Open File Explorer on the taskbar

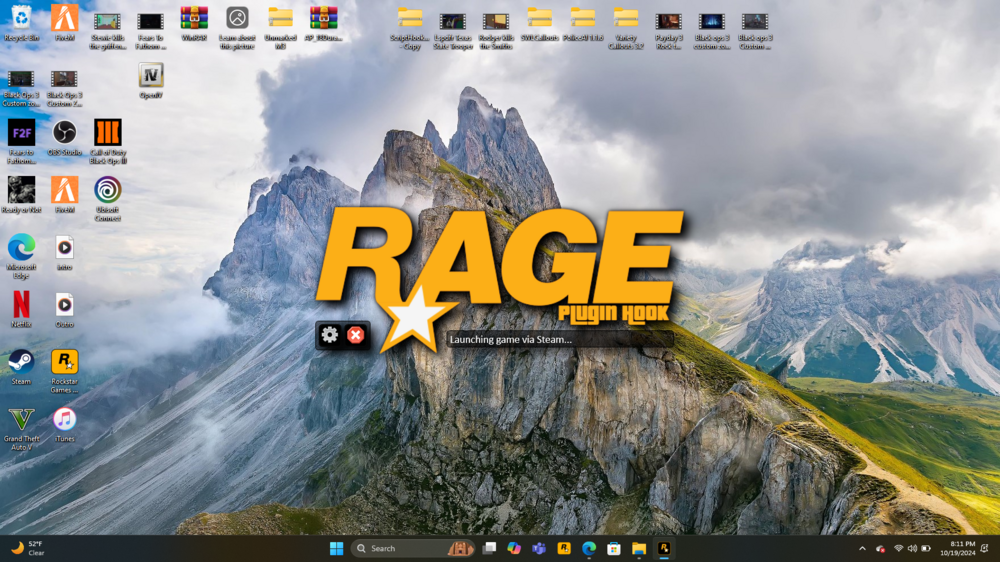(x=639, y=549)
